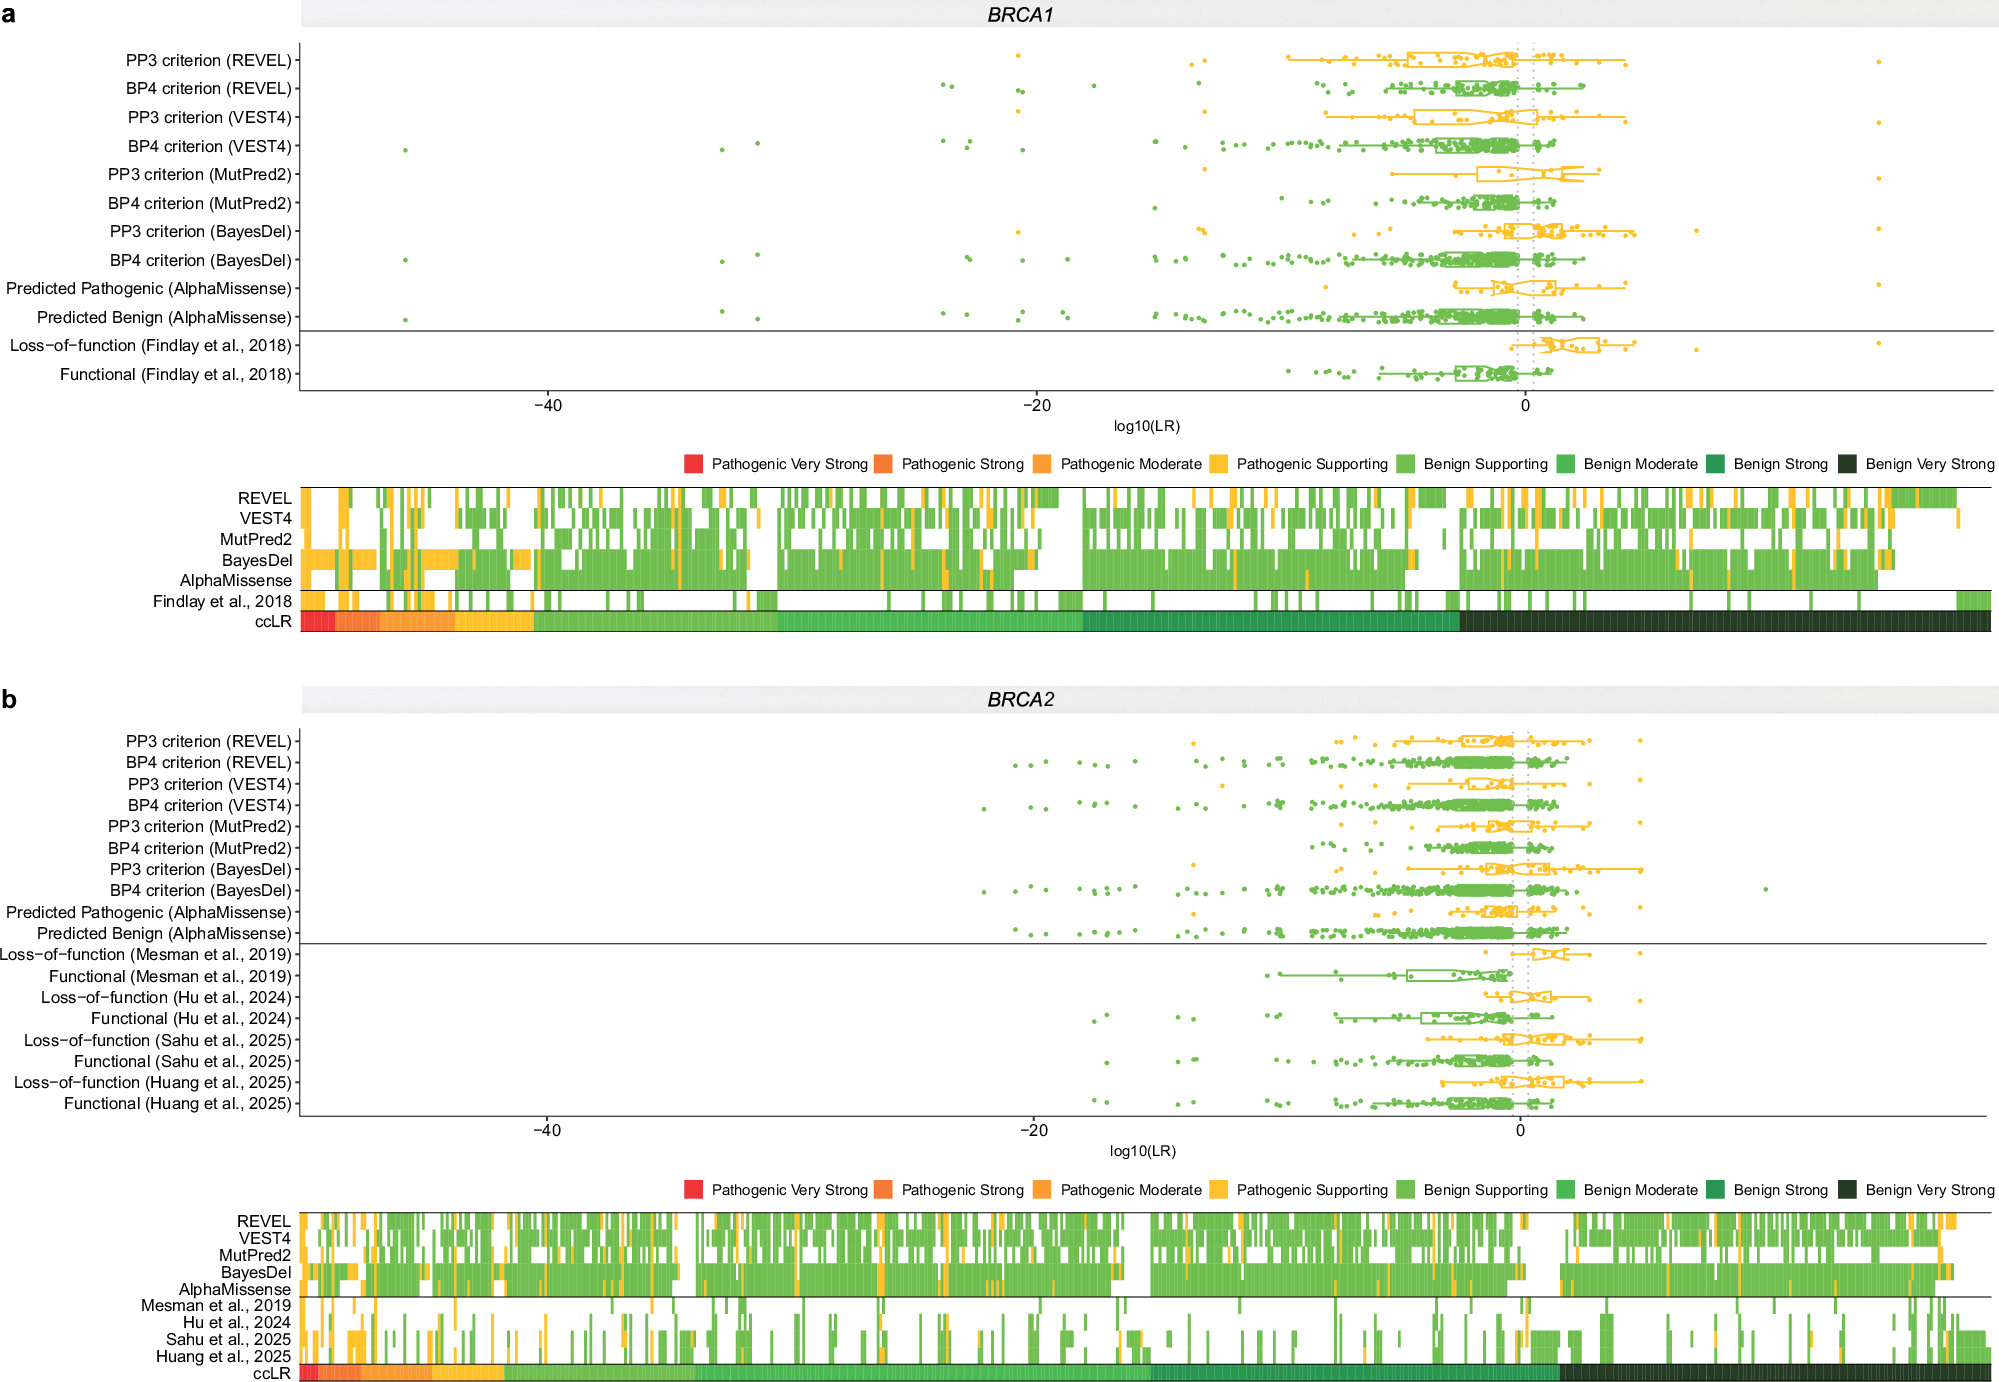Click the Benign Moderate swatch in BRCA2 legend
Viewport: 1999px width, 1382px height.
coord(1566,1190)
